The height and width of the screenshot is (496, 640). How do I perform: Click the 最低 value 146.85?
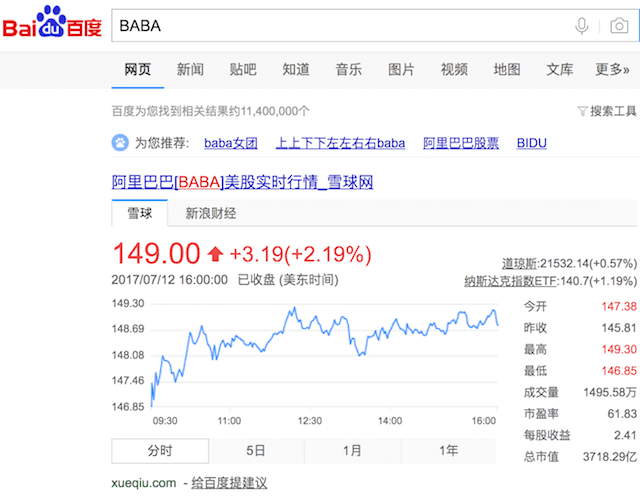619,371
